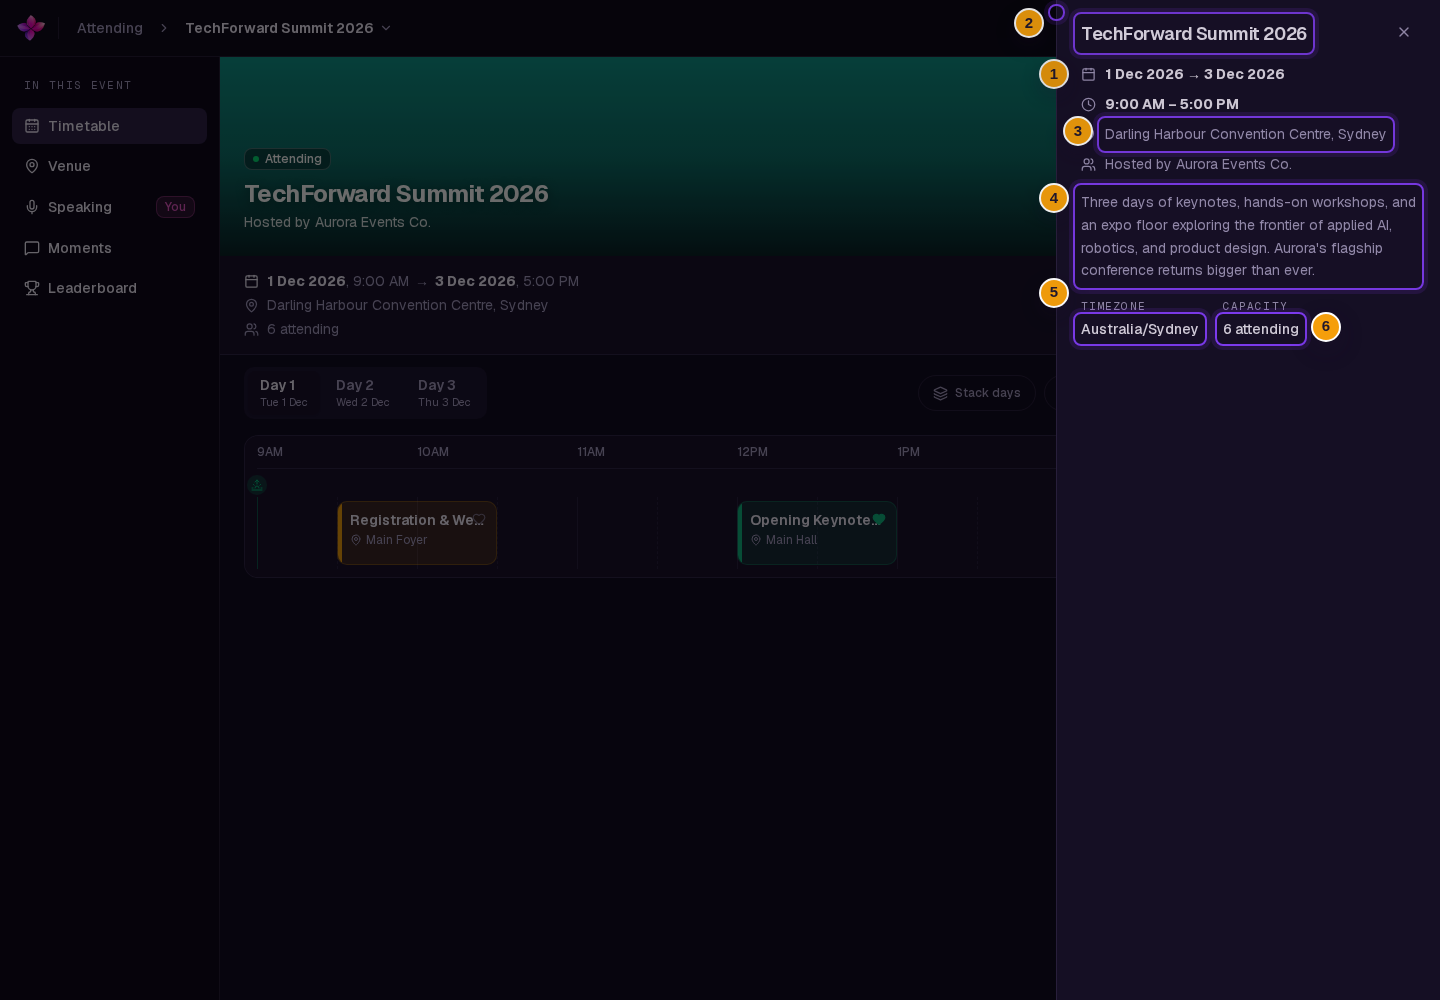The height and width of the screenshot is (1000, 1440).
Task: Switch to the Day 2 tab
Action: tap(362, 392)
